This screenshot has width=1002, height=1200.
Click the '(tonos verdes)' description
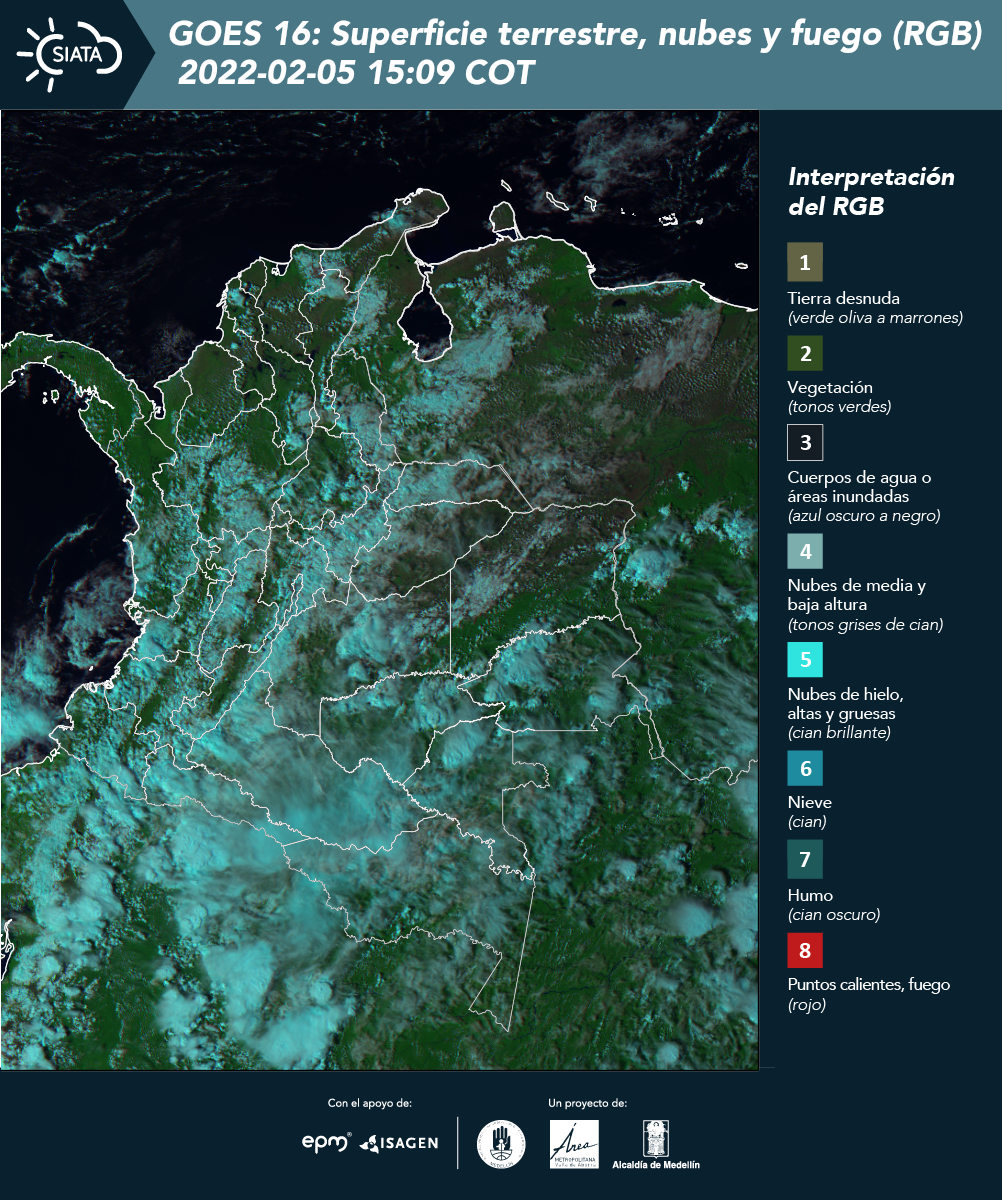click(839, 407)
